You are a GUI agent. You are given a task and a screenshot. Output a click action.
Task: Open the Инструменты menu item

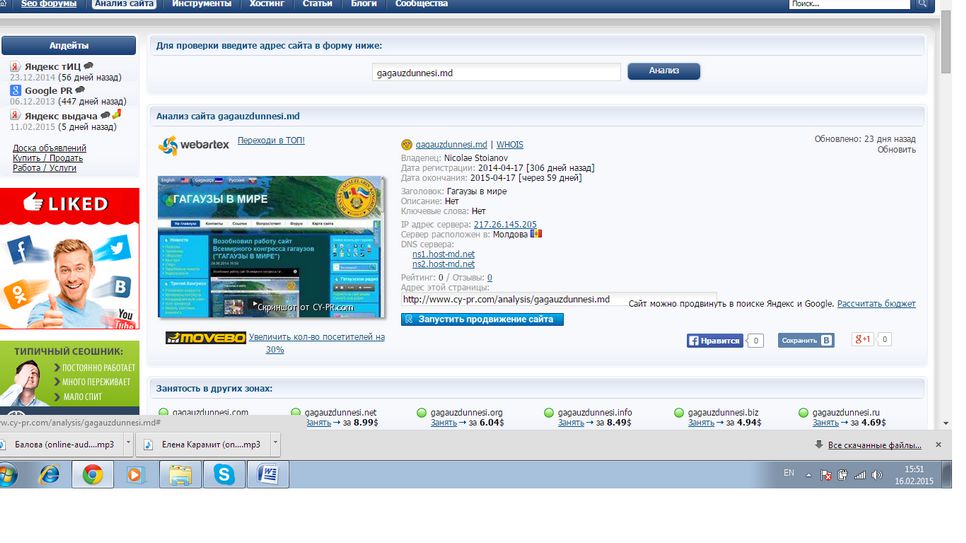(201, 4)
